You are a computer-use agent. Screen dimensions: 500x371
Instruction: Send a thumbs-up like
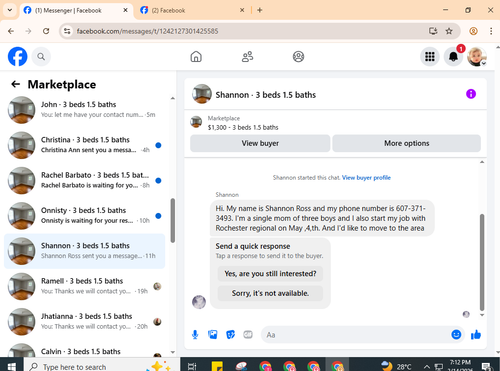[x=476, y=334]
